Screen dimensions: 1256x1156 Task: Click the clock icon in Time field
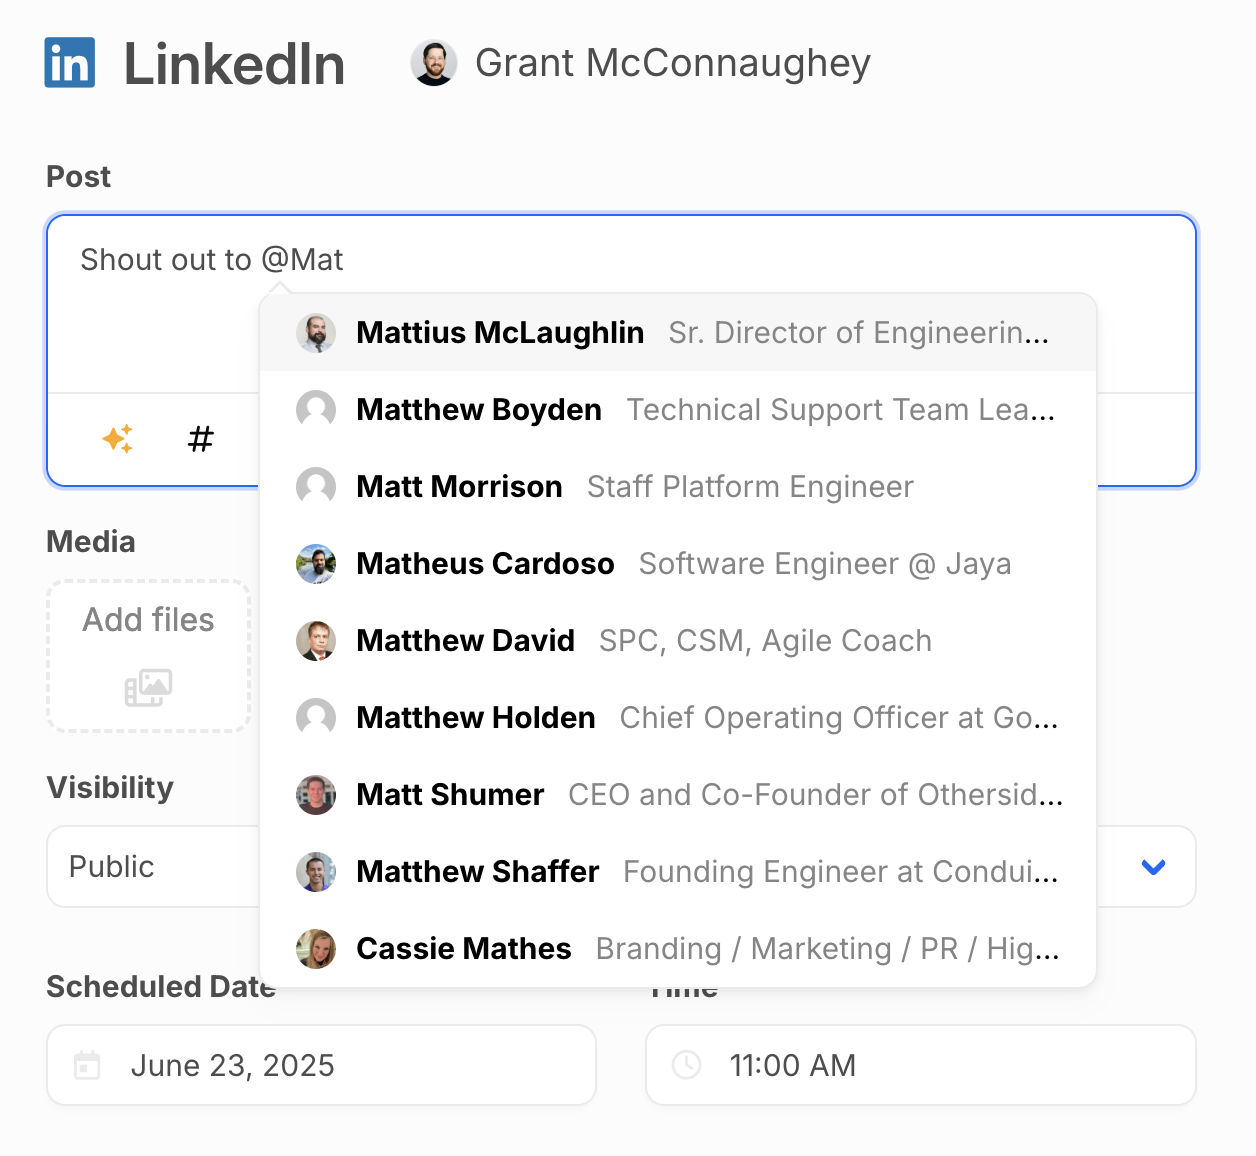(x=687, y=1065)
